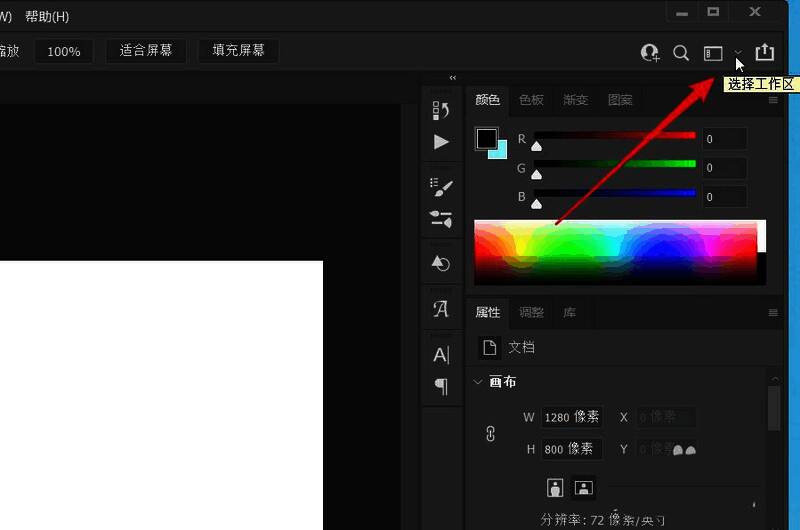The width and height of the screenshot is (800, 530).
Task: Click the canvas height H field
Action: coord(571,449)
